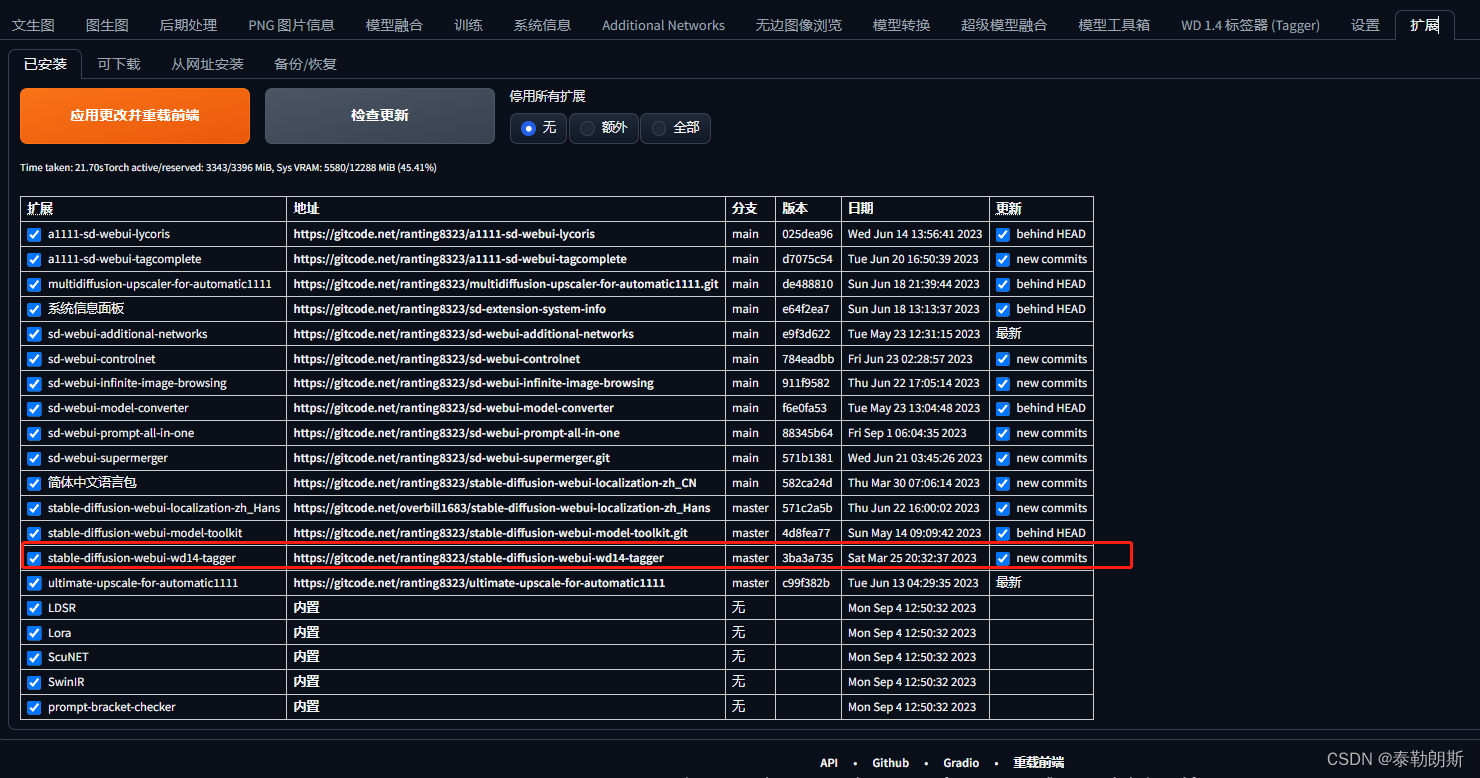Open the a1111-sd-webui-lycoris gitcode URL

click(444, 234)
